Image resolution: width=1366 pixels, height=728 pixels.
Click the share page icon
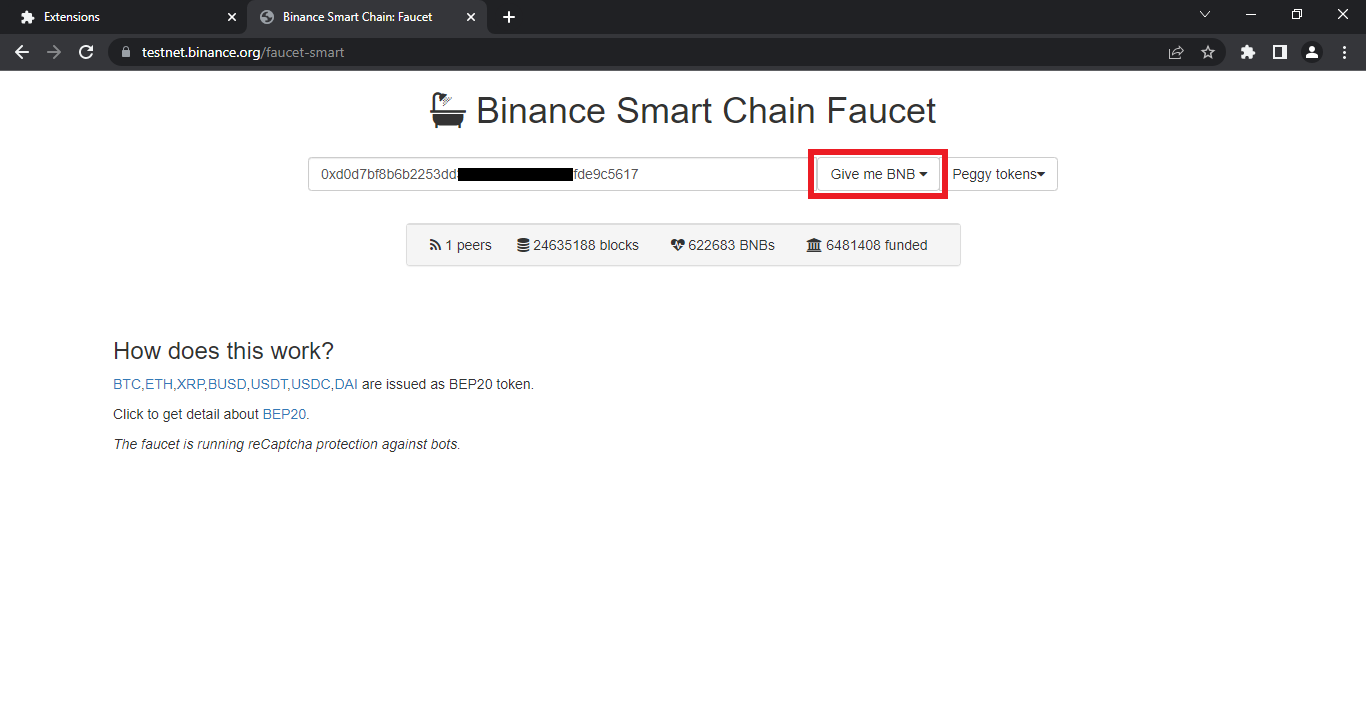(x=1176, y=52)
